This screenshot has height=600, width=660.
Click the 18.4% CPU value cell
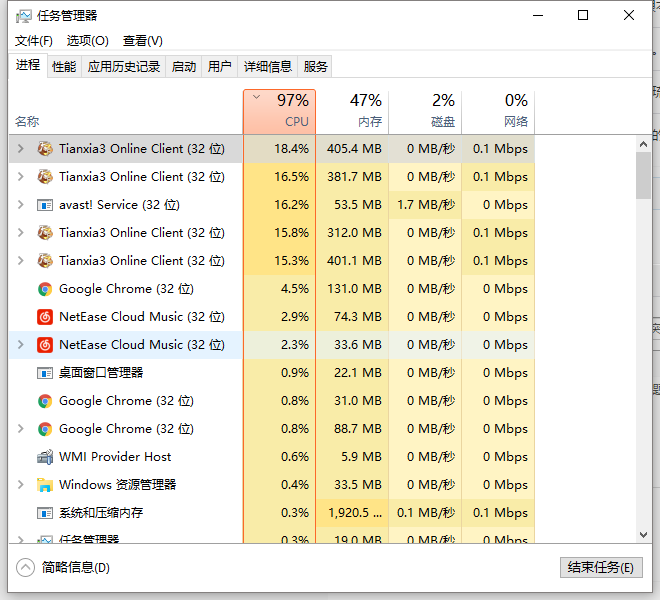tap(279, 149)
